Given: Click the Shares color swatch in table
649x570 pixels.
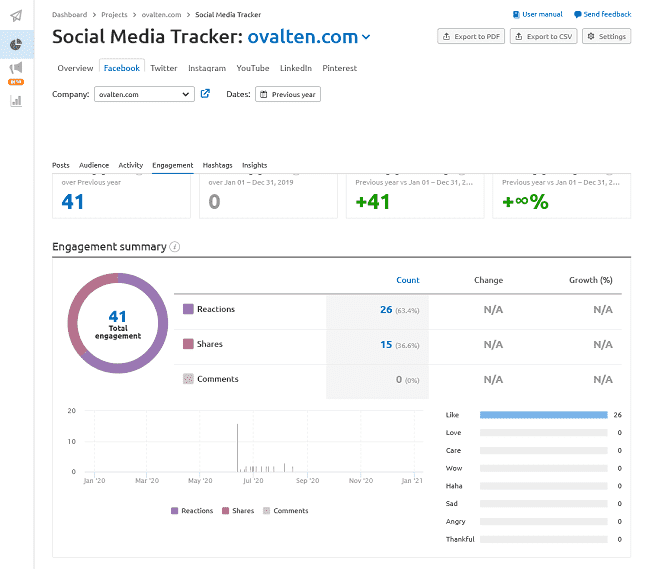Looking at the screenshot, I should 188,344.
